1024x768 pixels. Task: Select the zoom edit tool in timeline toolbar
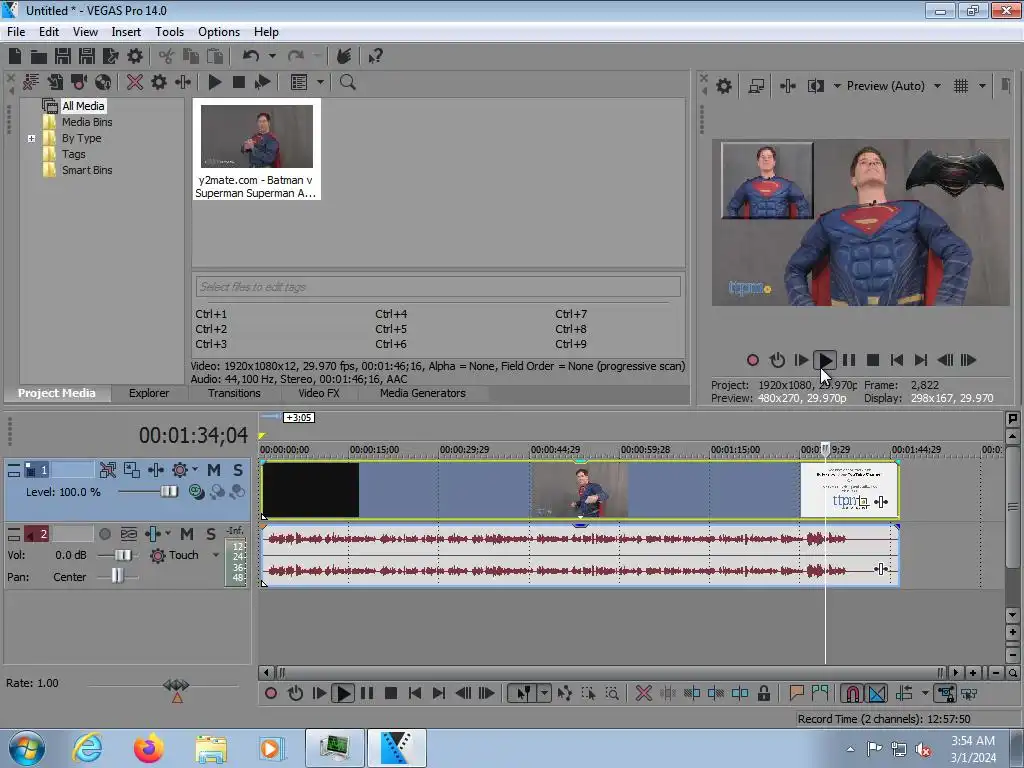tap(612, 694)
